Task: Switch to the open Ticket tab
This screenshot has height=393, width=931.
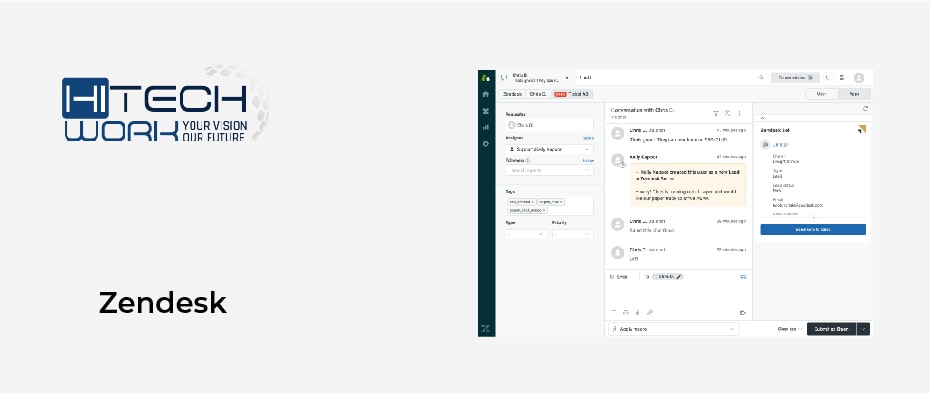Action: click(572, 94)
